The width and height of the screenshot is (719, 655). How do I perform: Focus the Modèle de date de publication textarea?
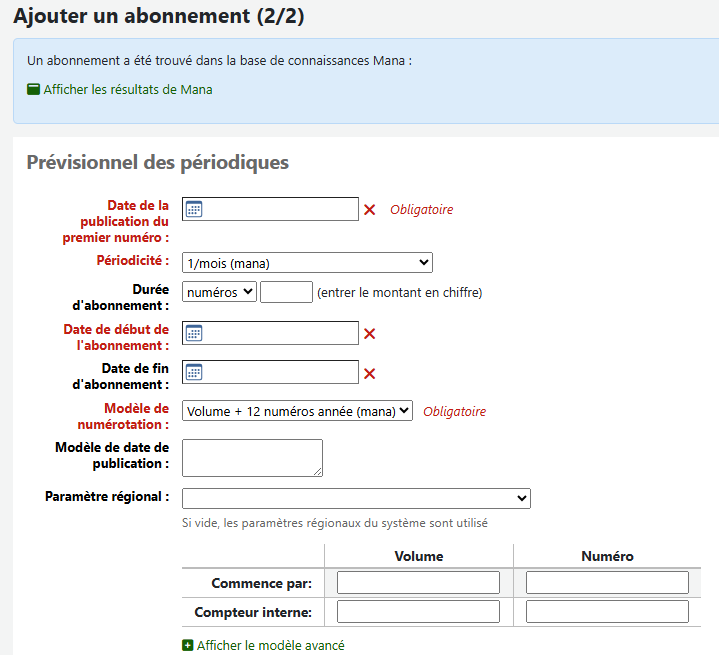tap(252, 457)
